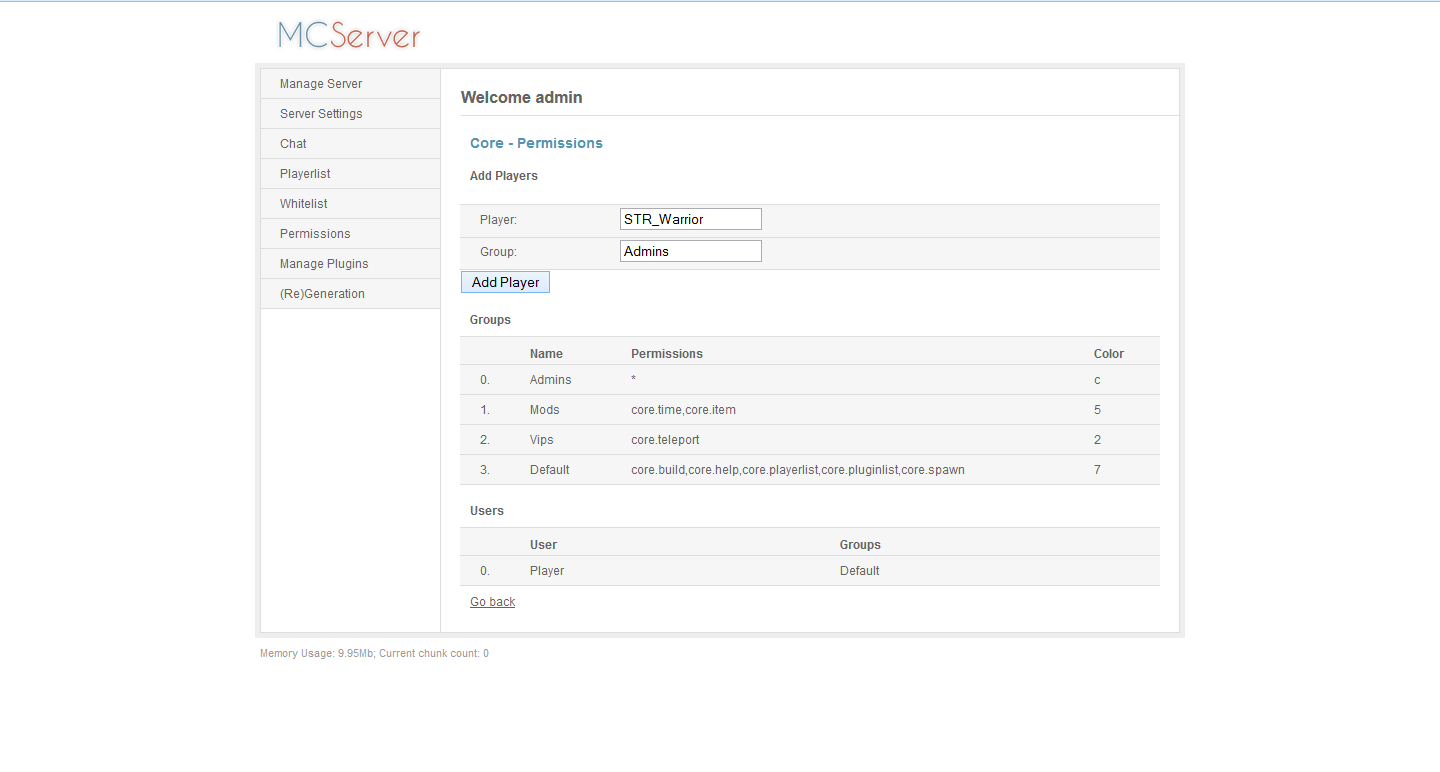Focus the Group input field

[690, 251]
